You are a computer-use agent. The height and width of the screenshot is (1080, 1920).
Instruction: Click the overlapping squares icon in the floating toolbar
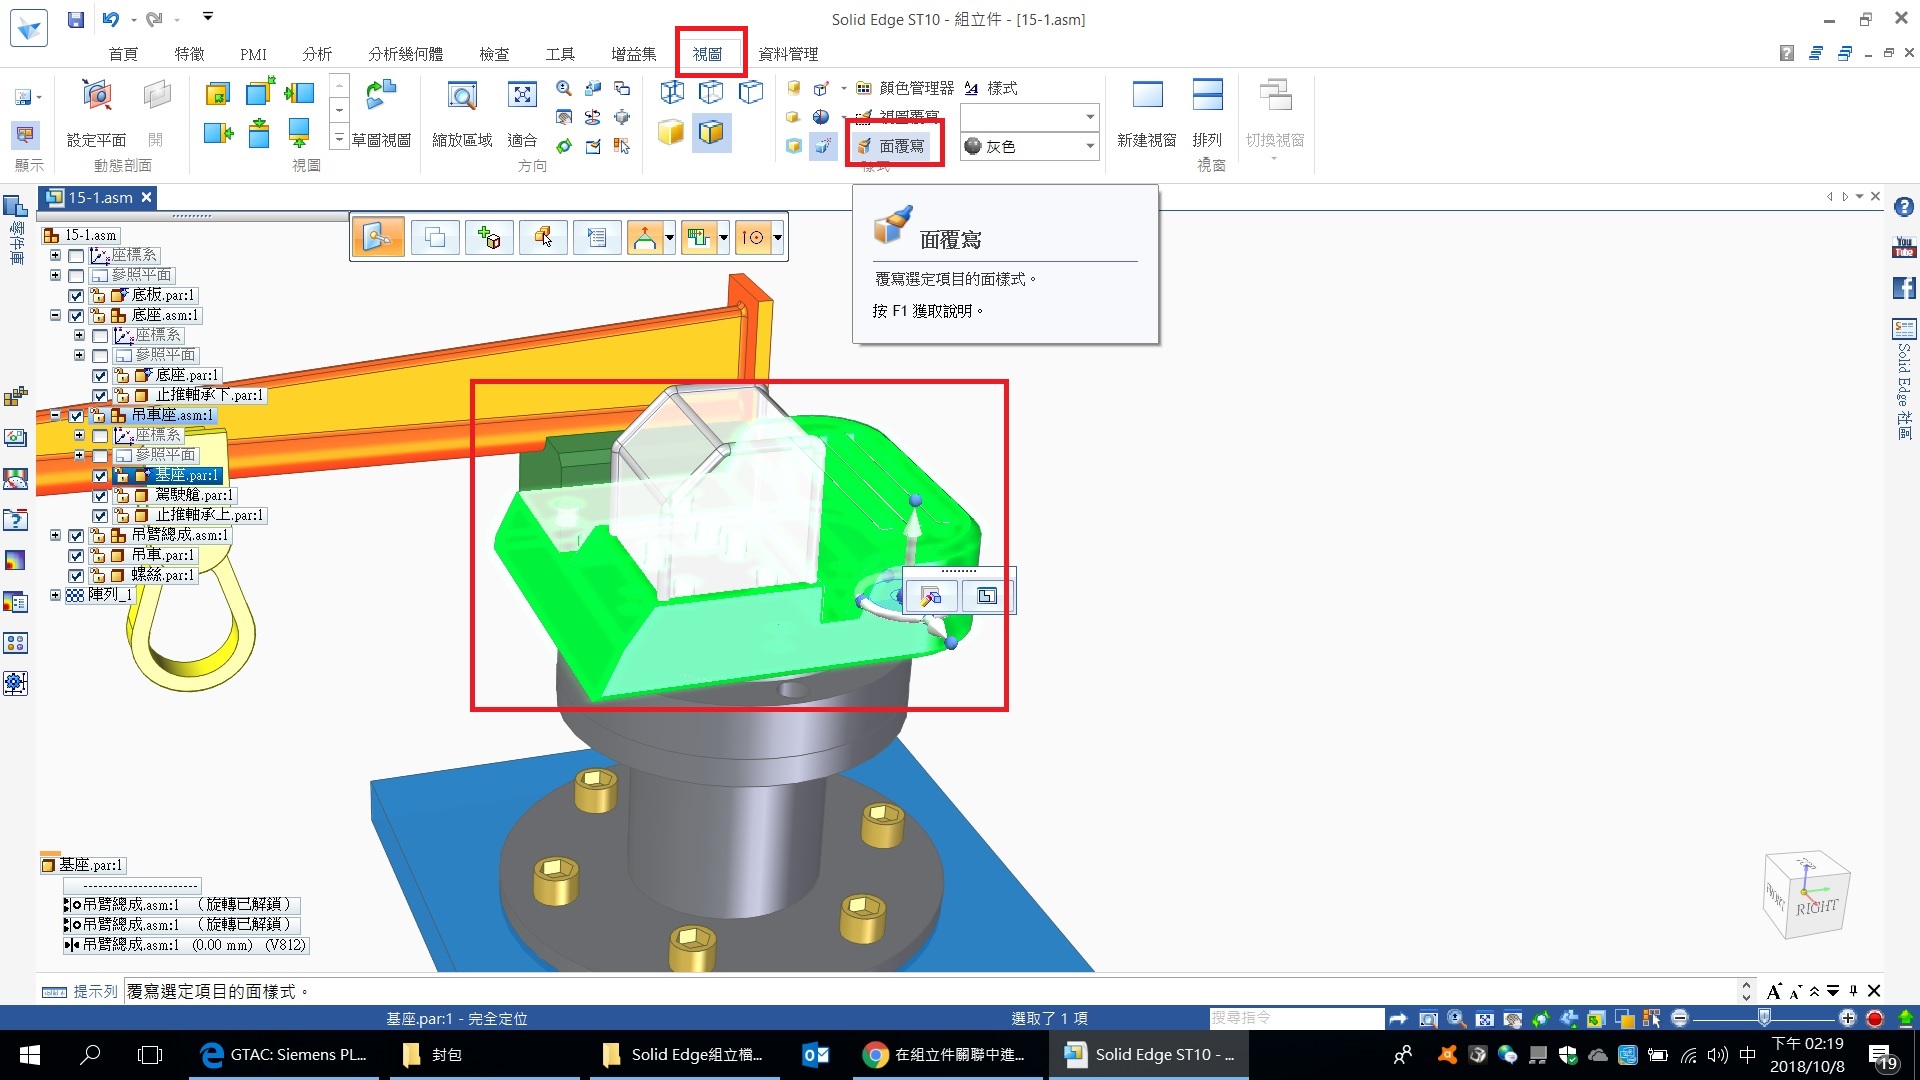(x=435, y=237)
